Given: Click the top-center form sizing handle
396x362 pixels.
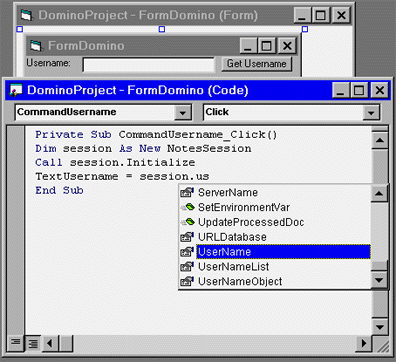Looking at the screenshot, I should 162,29.
